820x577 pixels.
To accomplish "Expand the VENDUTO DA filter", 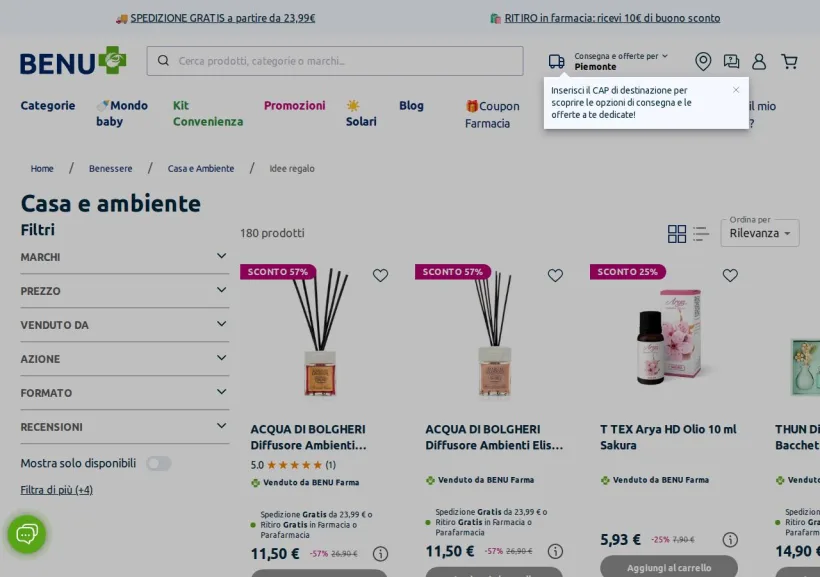I will click(x=124, y=325).
